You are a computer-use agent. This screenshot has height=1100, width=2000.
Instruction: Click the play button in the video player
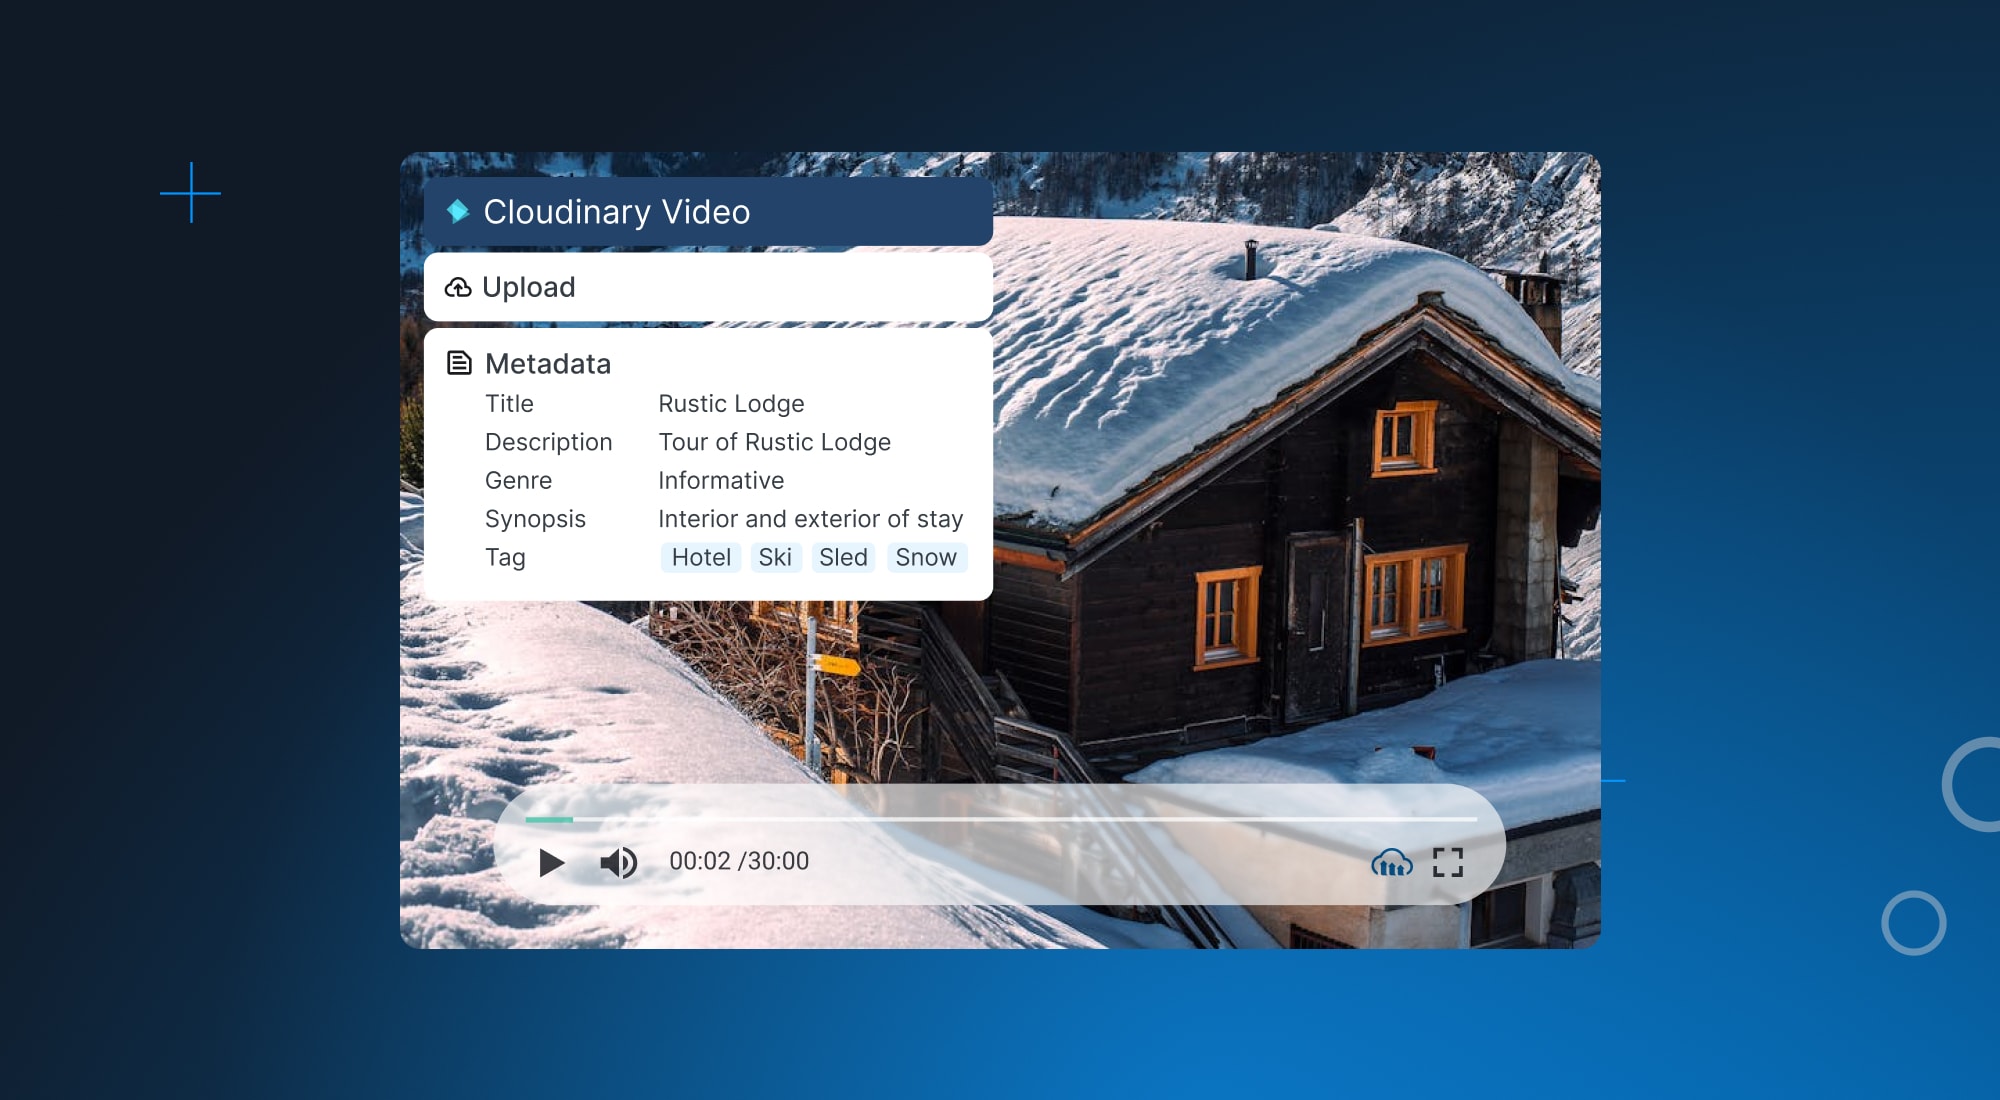click(551, 862)
